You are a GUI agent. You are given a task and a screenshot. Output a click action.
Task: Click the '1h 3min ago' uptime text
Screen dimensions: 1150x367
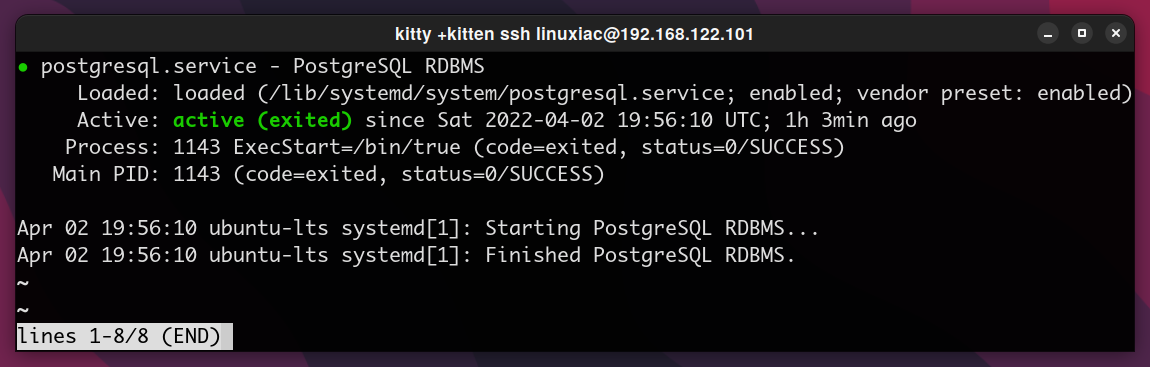(x=850, y=120)
